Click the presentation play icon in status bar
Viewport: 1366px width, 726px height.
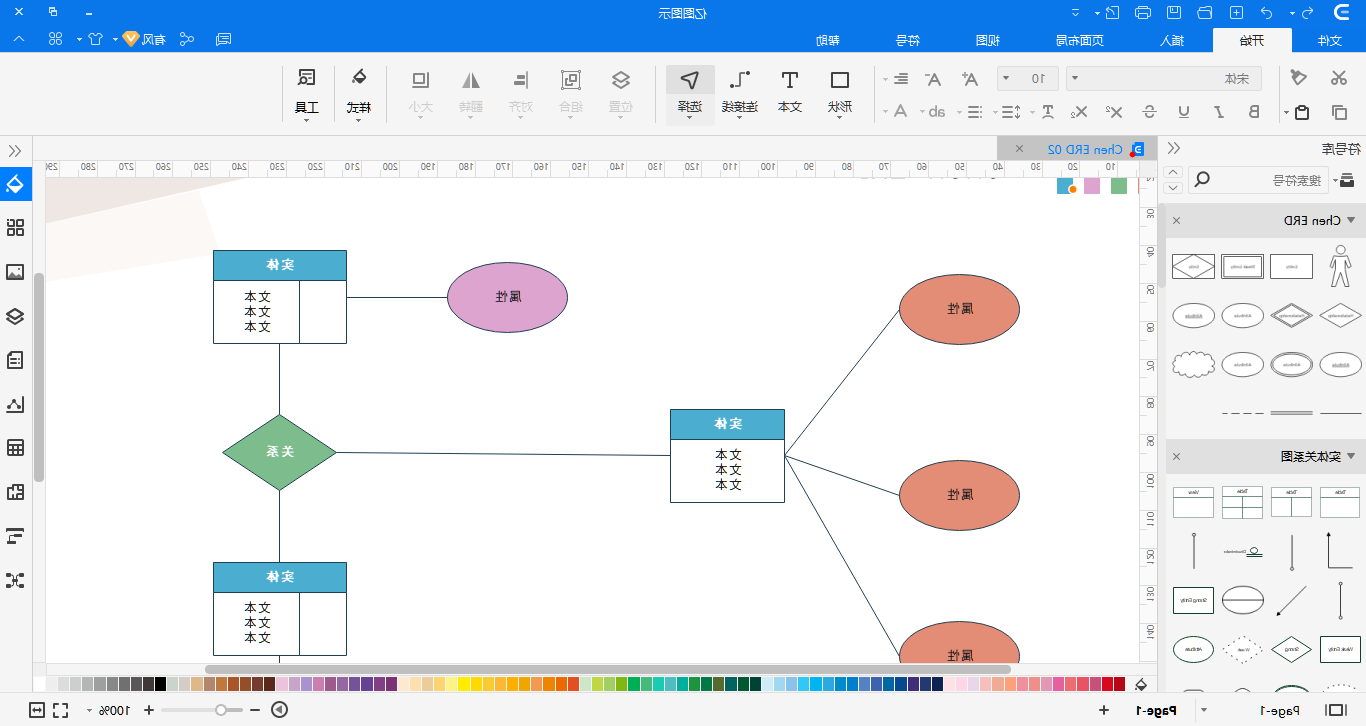(280, 710)
